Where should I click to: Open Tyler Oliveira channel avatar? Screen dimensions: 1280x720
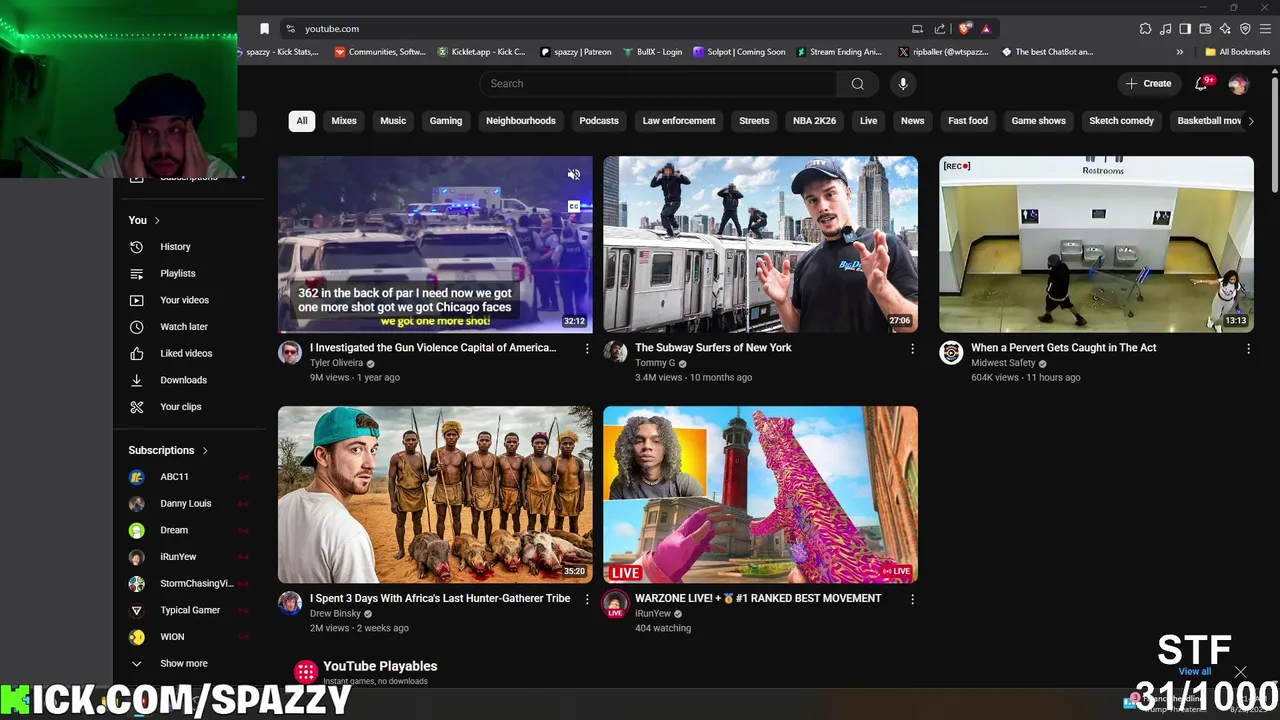pos(290,352)
